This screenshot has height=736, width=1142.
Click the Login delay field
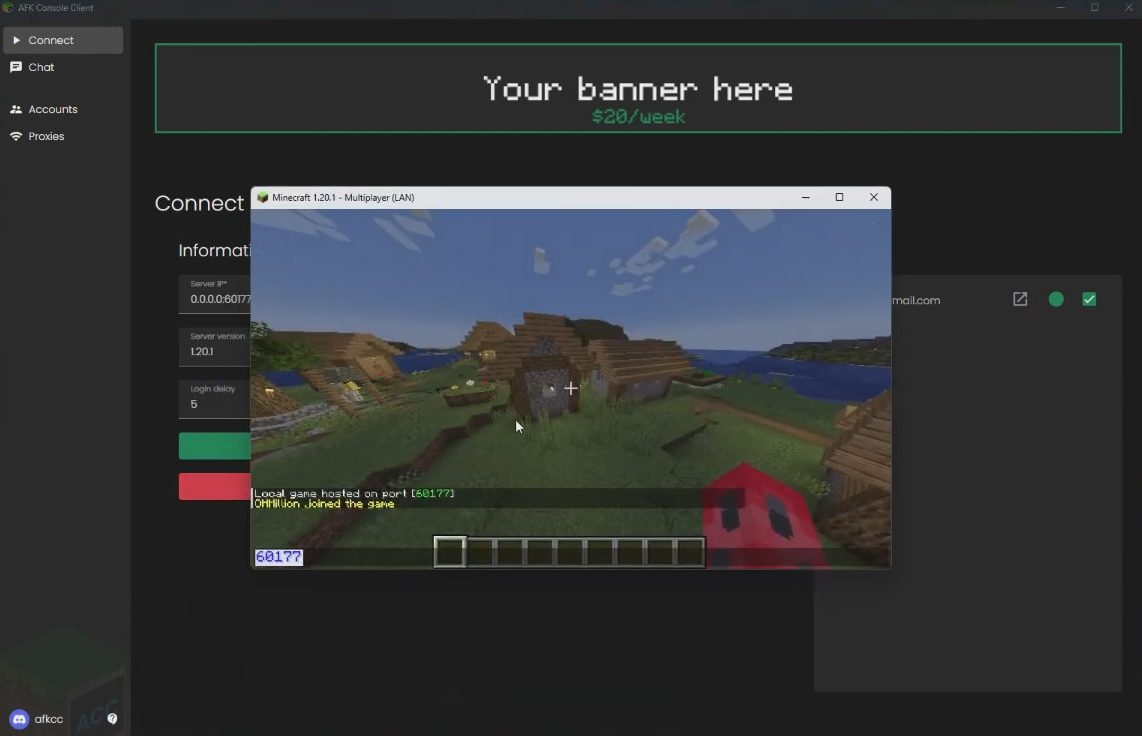coord(215,398)
